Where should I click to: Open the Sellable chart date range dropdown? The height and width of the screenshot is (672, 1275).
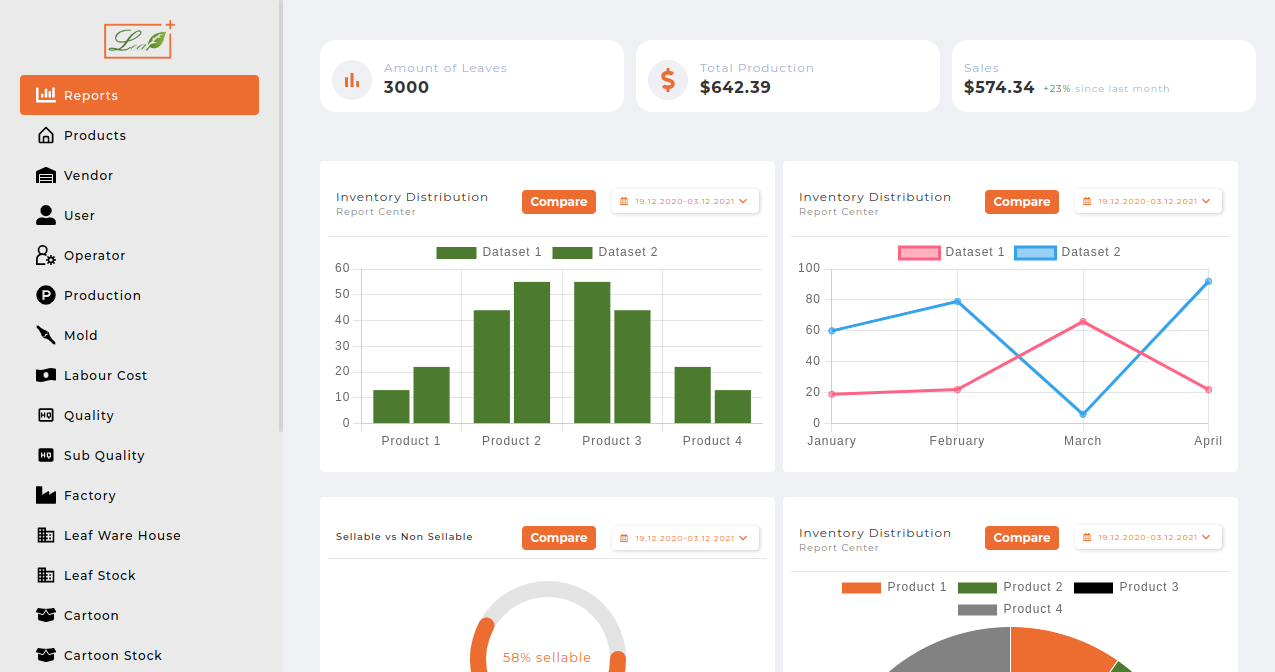tap(685, 538)
